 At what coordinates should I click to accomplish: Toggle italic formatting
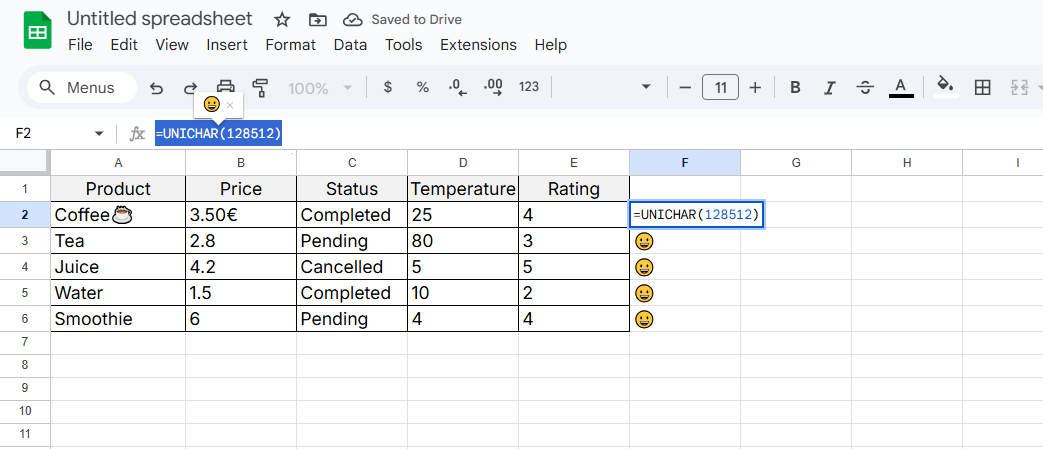click(830, 88)
